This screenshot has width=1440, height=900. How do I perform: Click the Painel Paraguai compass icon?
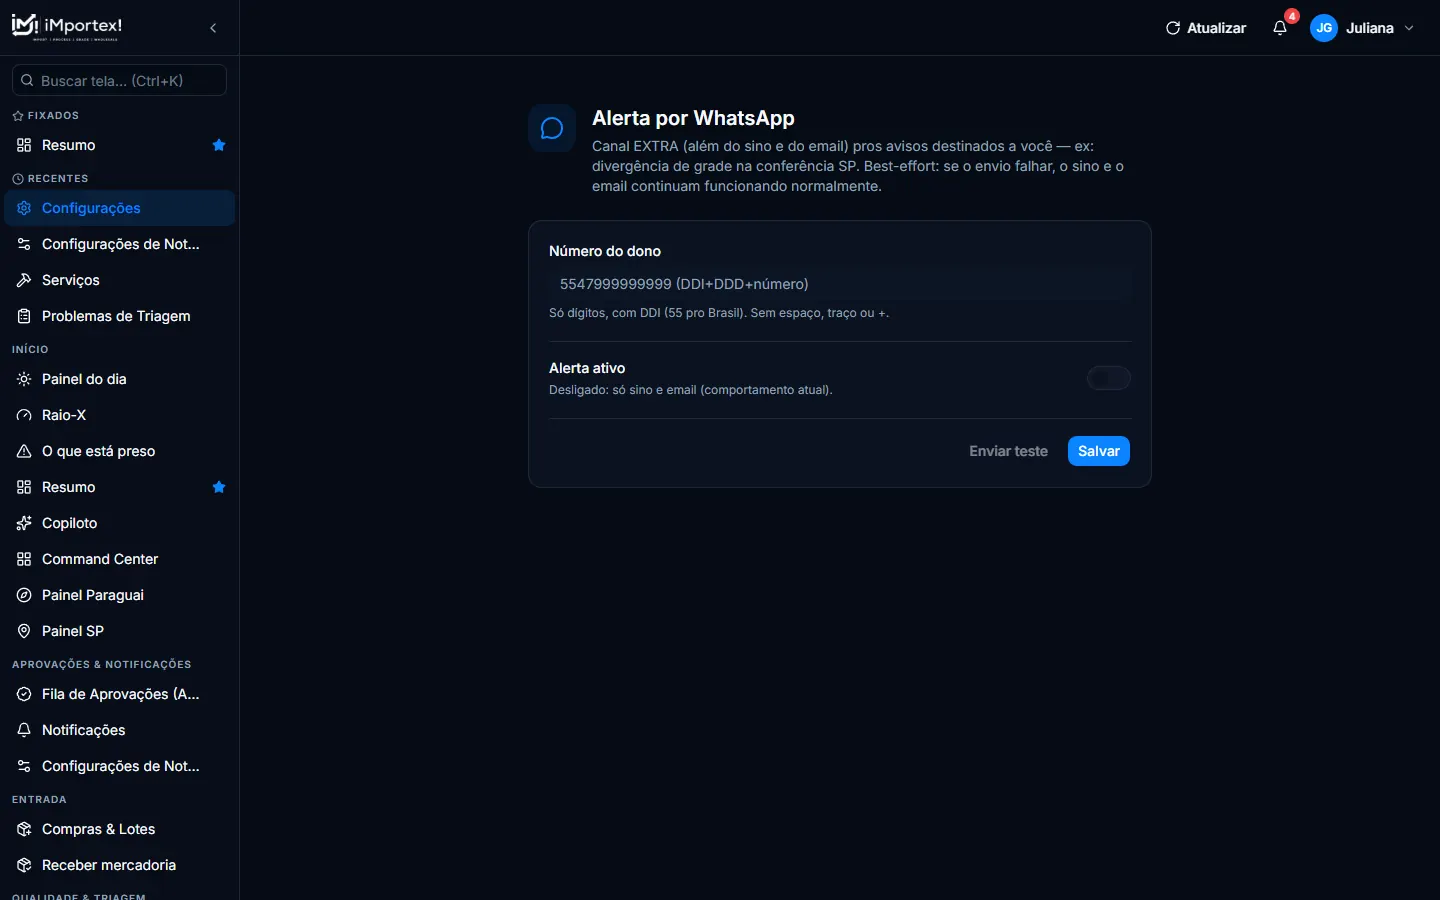[24, 595]
